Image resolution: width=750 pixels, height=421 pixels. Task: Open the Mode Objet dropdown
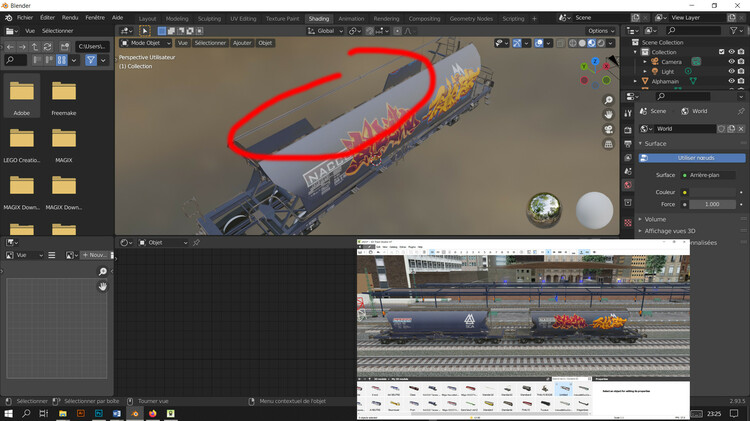tap(145, 43)
